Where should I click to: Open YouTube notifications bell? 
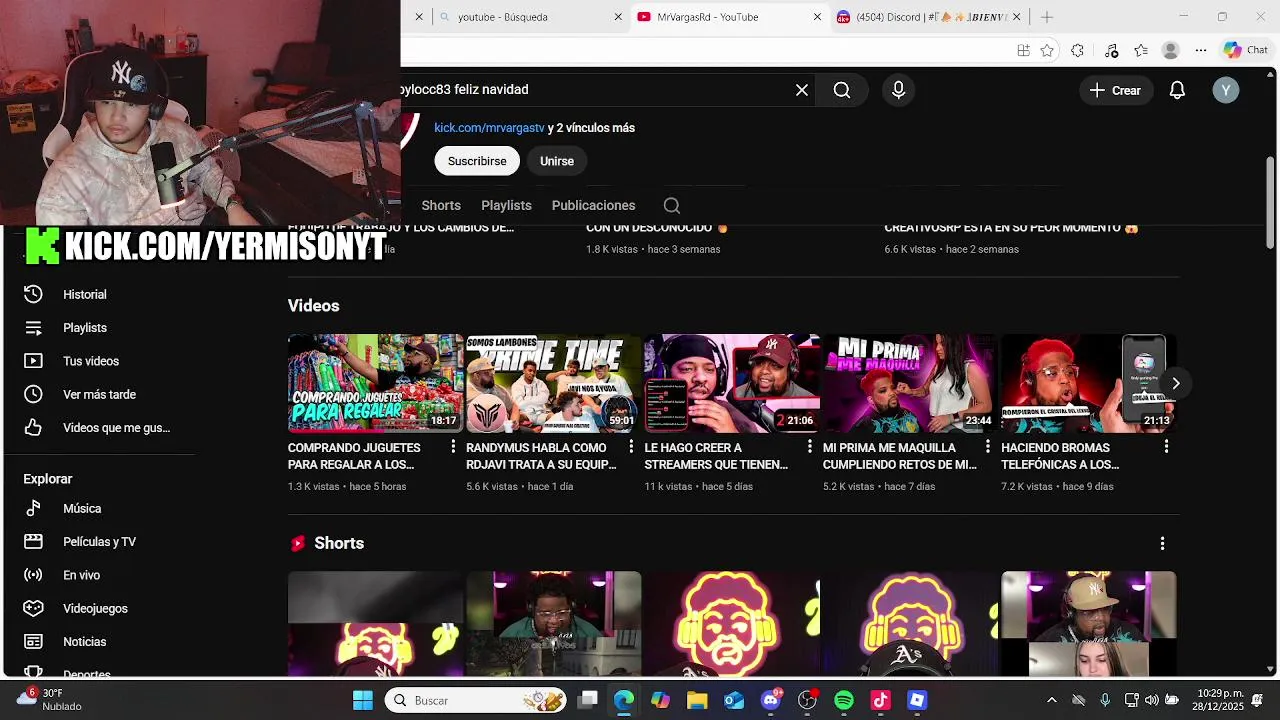click(x=1178, y=90)
